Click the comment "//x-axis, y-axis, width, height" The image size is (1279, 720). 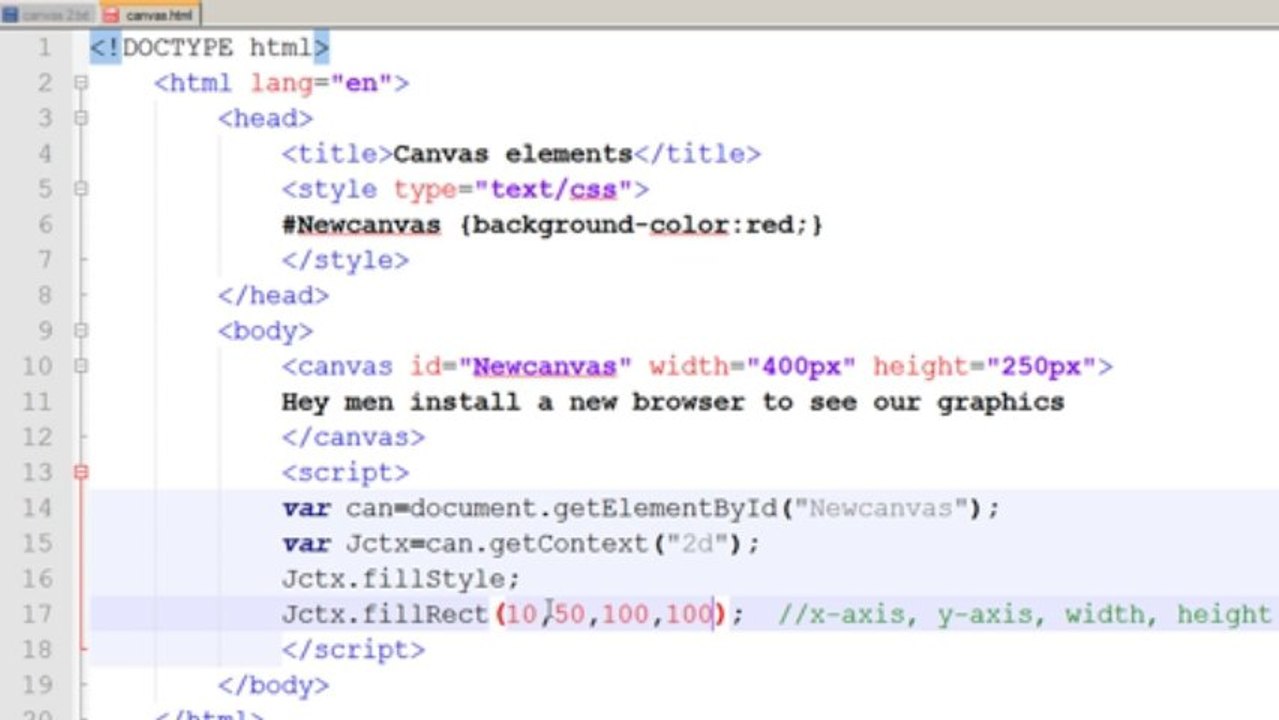(1025, 614)
